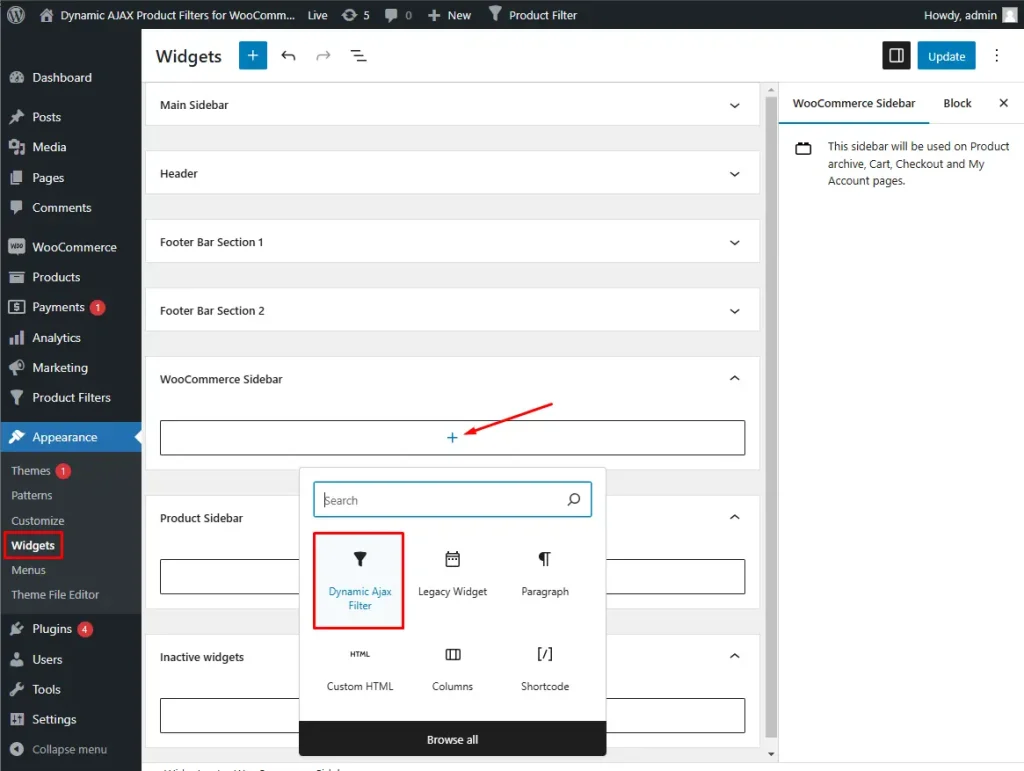The width and height of the screenshot is (1024, 771).
Task: Insert the Shortcode block
Action: click(545, 670)
